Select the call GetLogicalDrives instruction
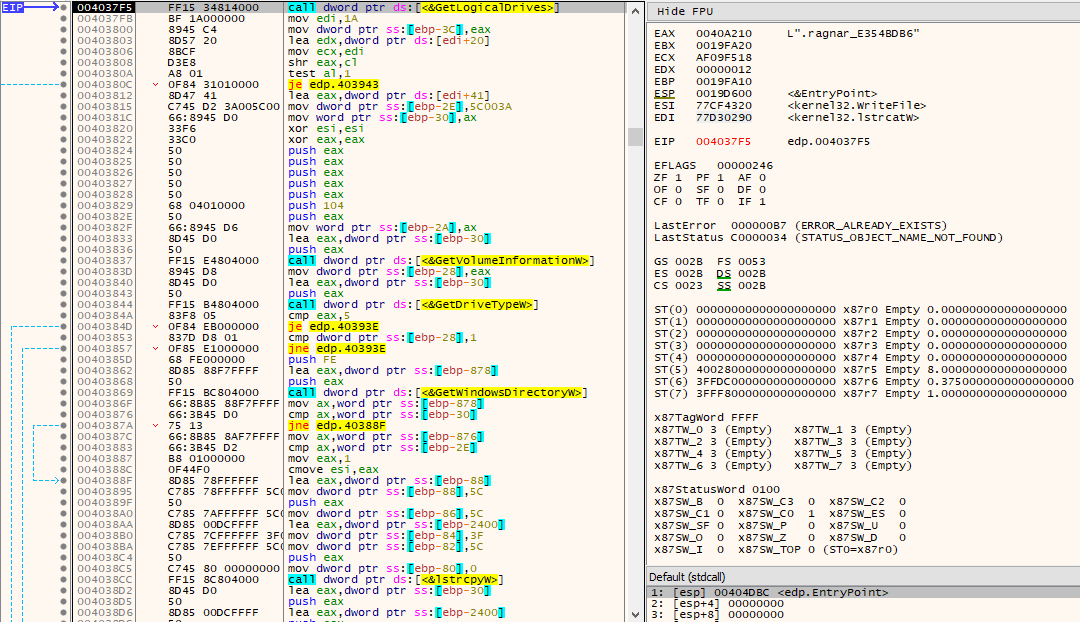This screenshot has height=622, width=1080. coord(424,8)
